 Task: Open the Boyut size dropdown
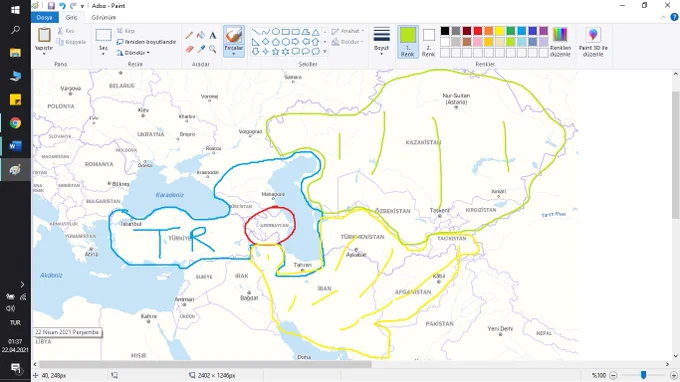(x=381, y=42)
